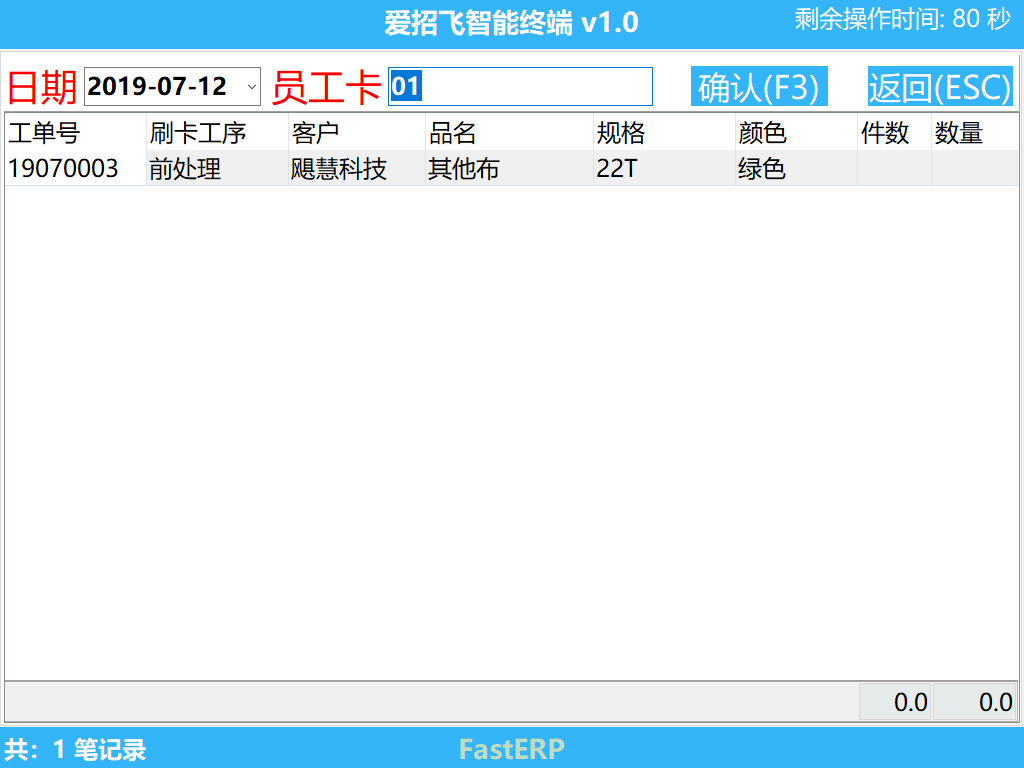Click the 共: 1 笔记录 status text
This screenshot has height=768, width=1024.
pos(75,749)
